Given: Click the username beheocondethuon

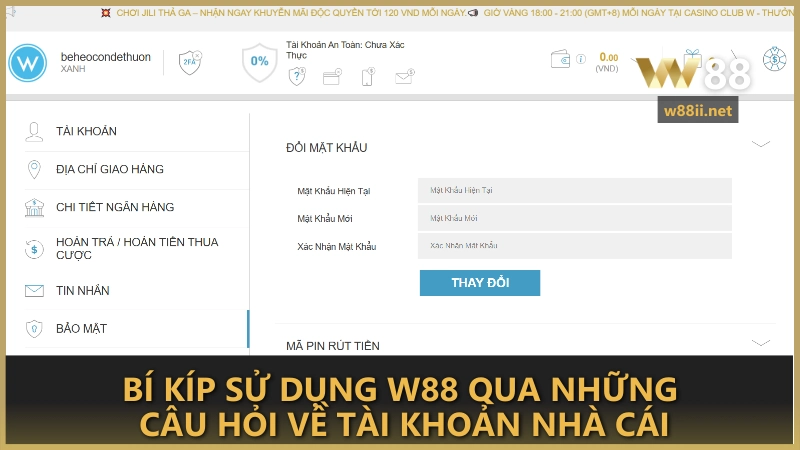Looking at the screenshot, I should (106, 57).
